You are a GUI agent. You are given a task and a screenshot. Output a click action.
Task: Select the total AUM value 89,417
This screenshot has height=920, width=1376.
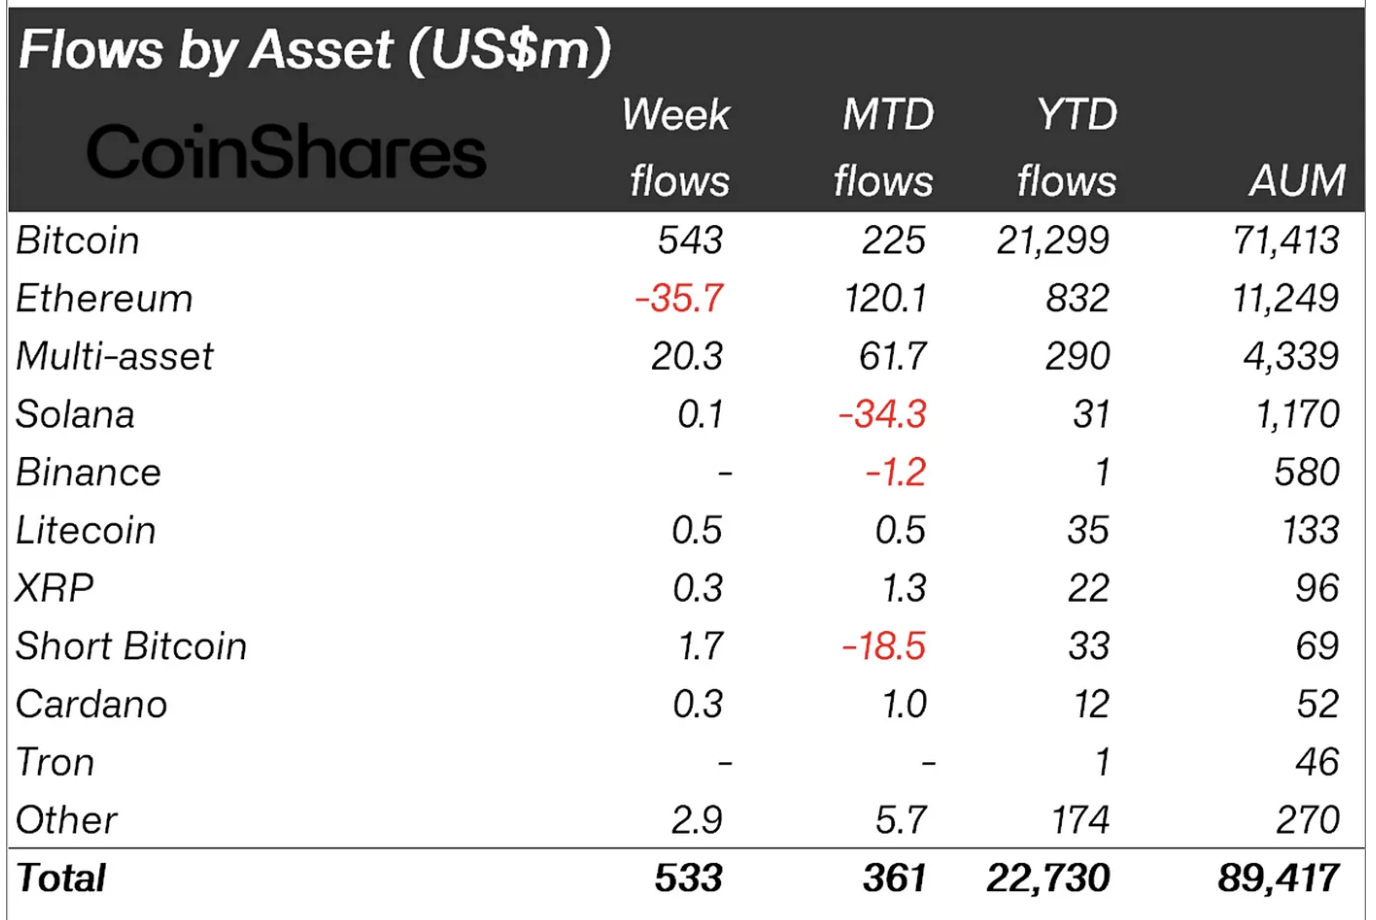[1278, 879]
